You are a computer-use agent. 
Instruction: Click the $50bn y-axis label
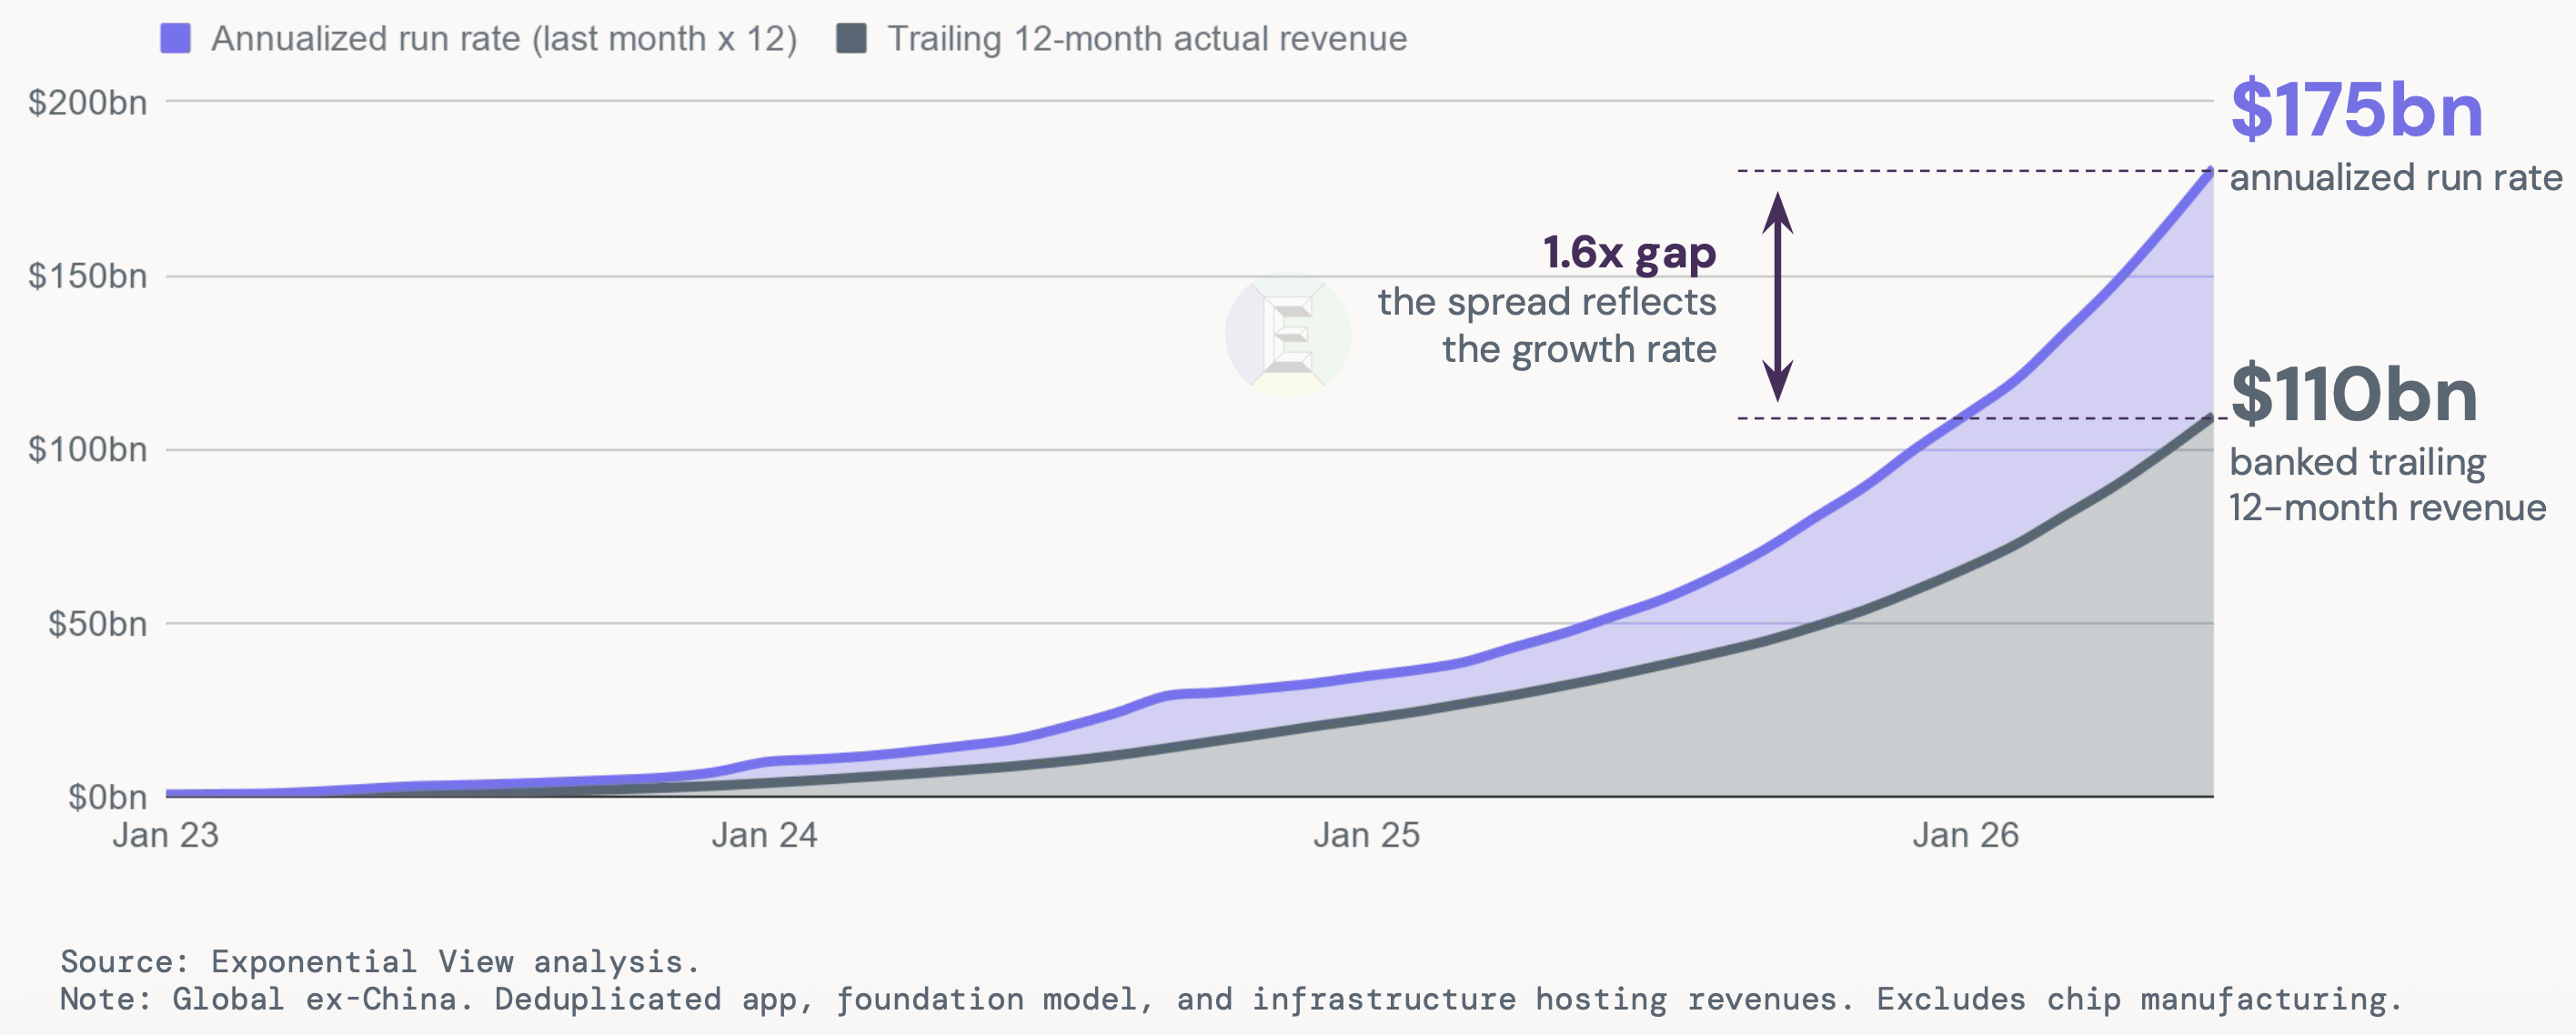click(x=98, y=624)
